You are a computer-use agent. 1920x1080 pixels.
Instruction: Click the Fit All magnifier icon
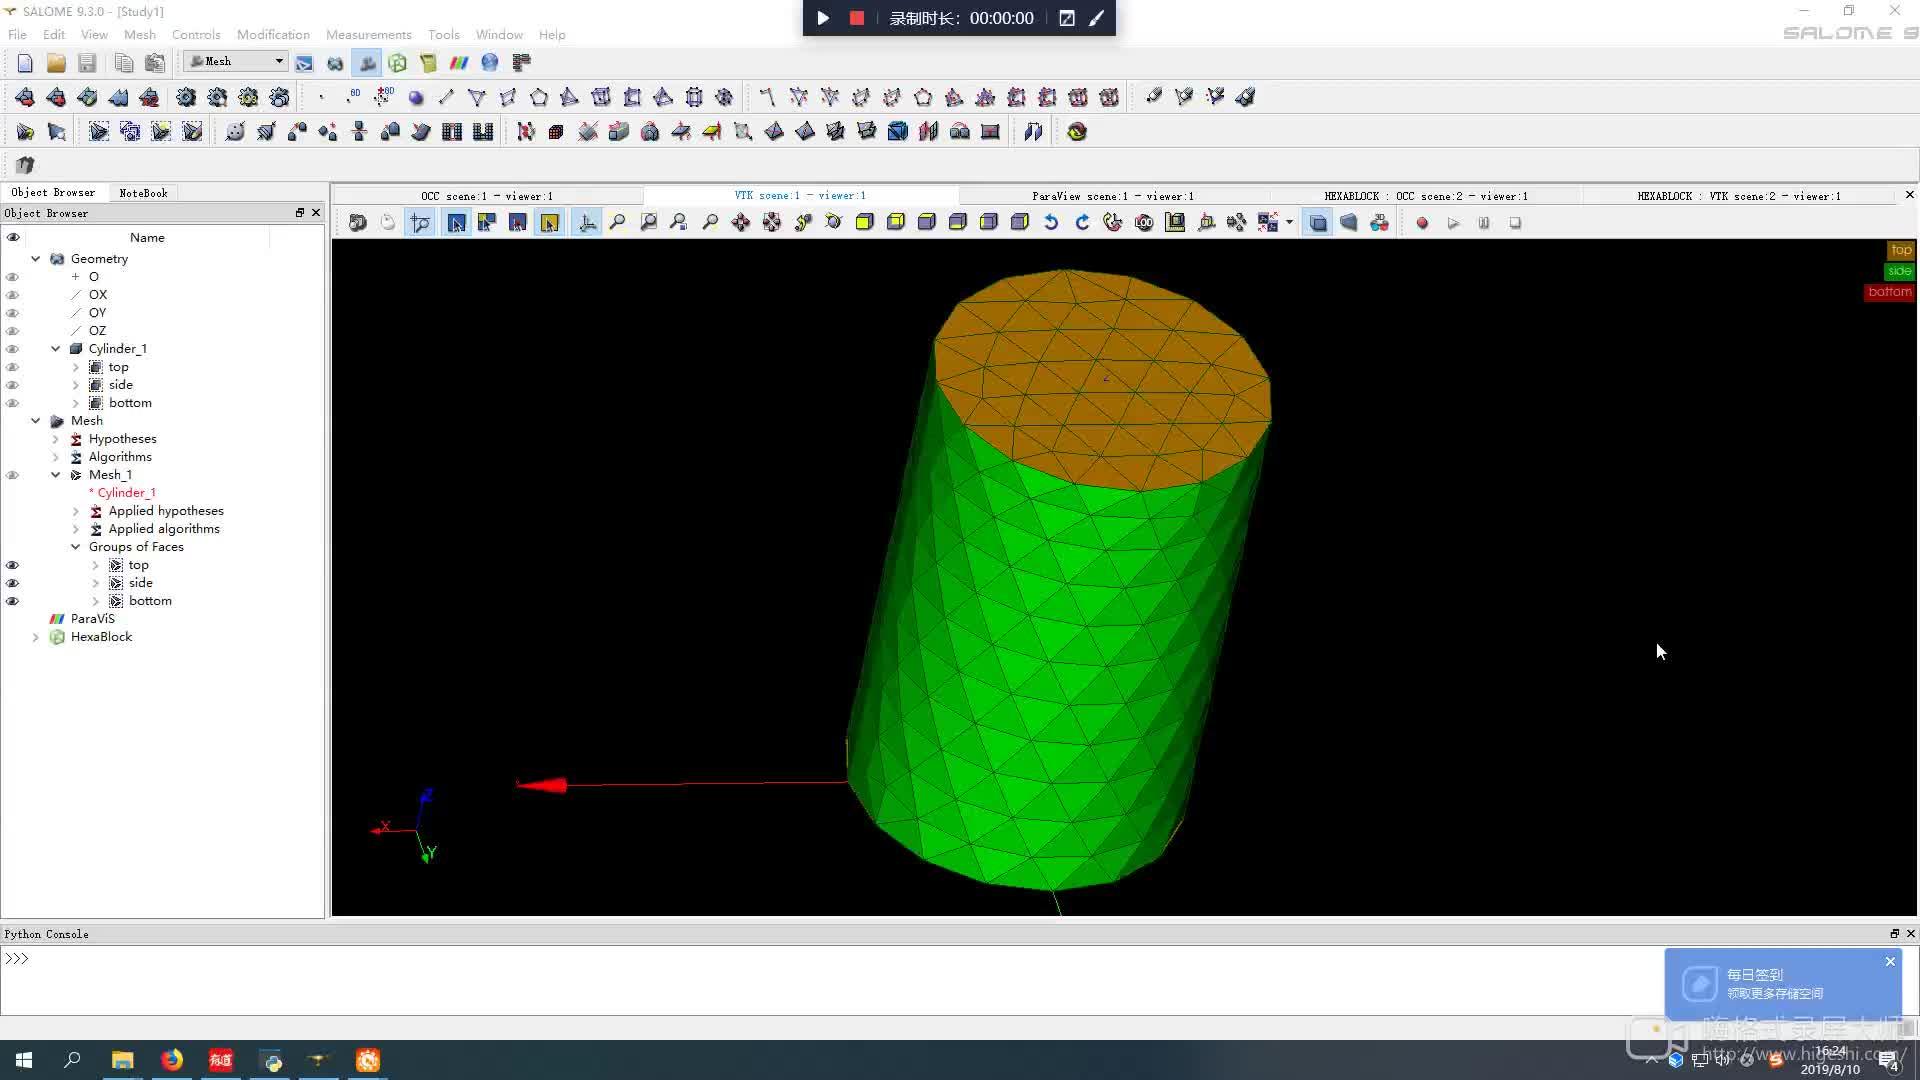pyautogui.click(x=617, y=223)
